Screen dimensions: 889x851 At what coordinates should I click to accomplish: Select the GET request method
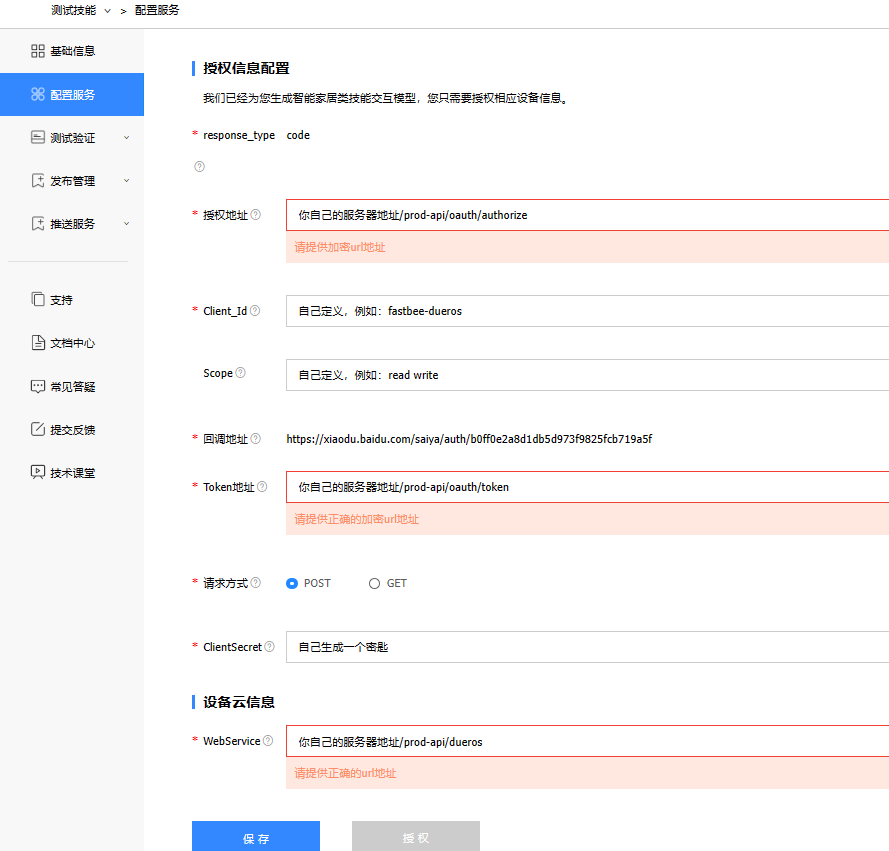click(x=374, y=583)
